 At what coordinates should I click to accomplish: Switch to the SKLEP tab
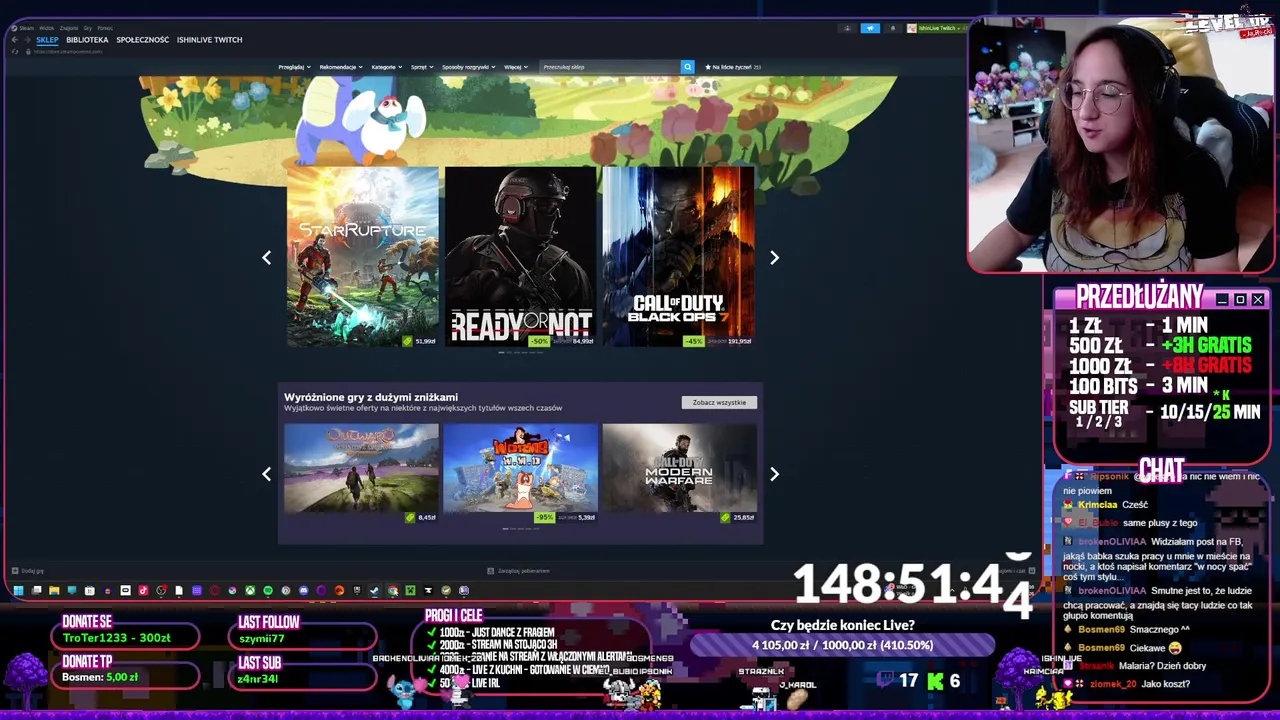point(47,40)
